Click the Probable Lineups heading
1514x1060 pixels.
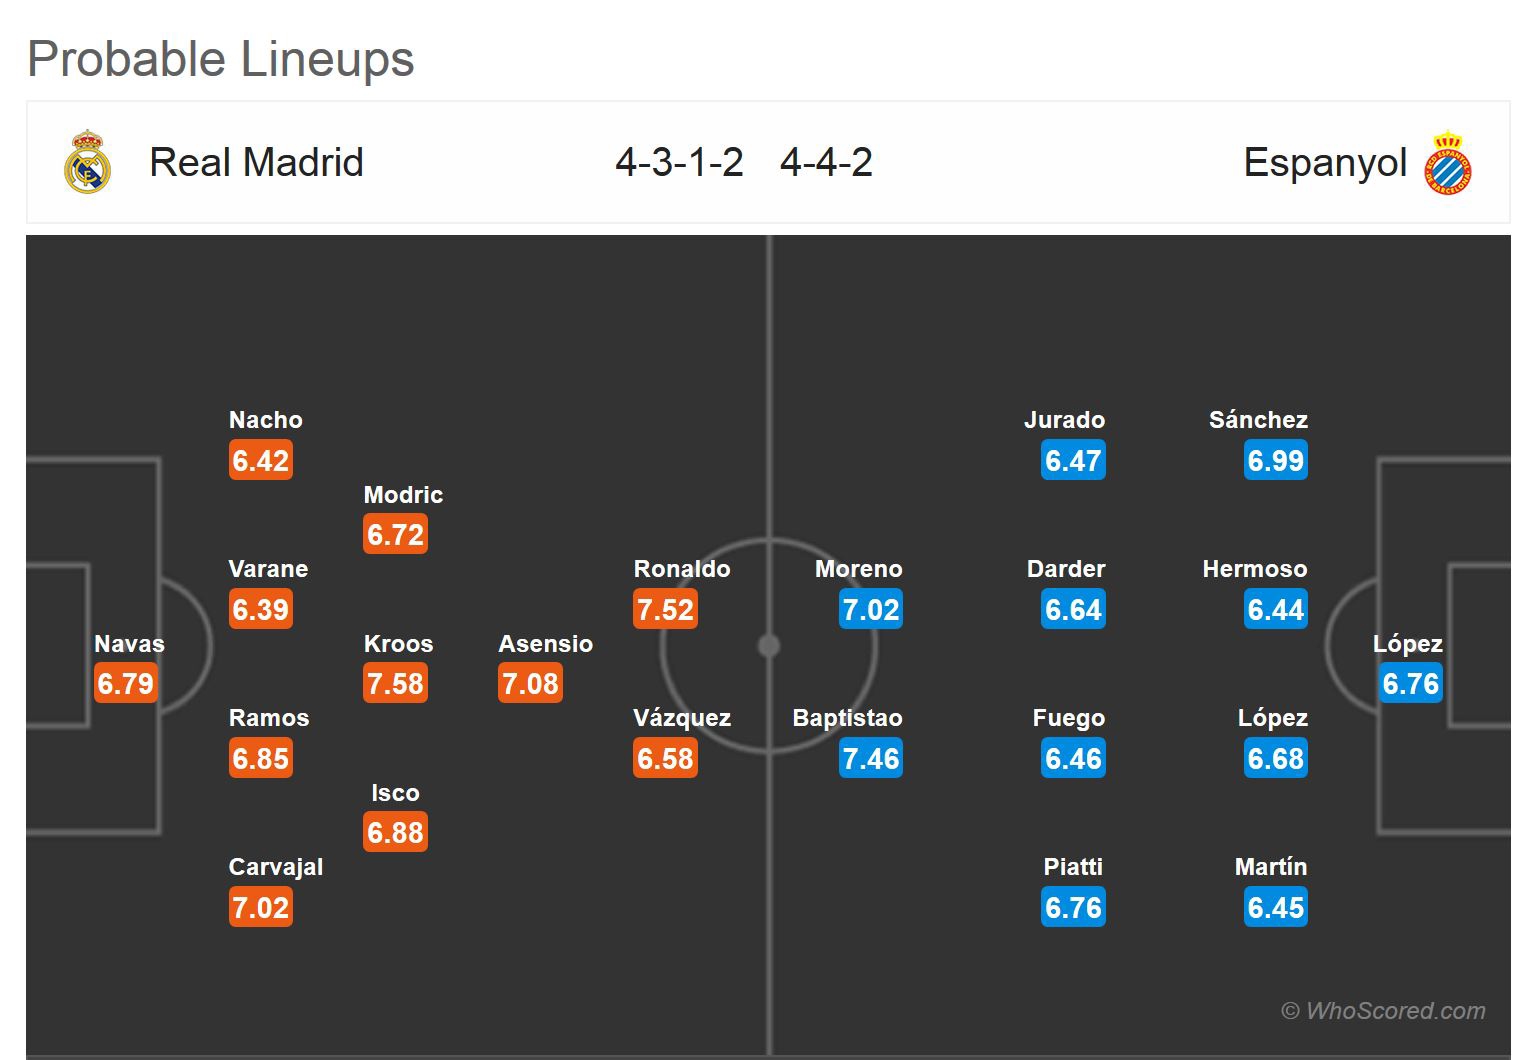coord(221,59)
